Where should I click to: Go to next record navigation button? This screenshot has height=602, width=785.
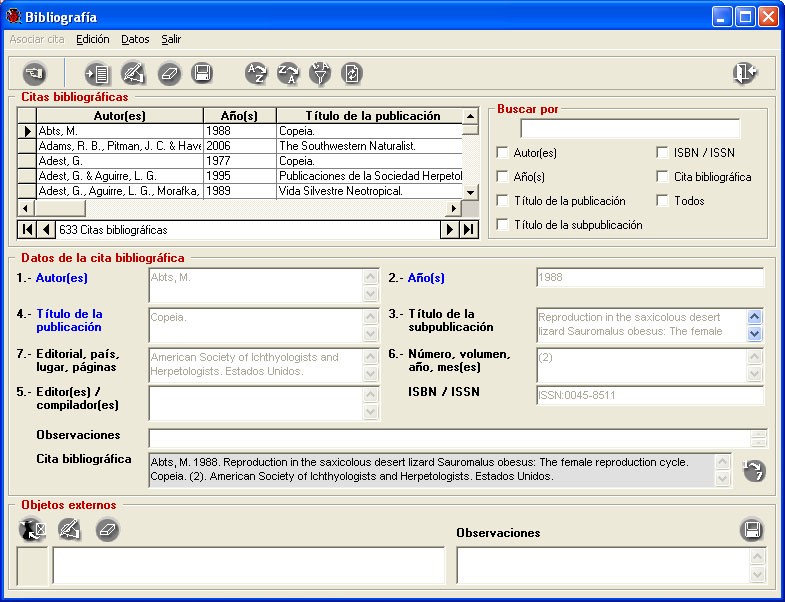450,230
